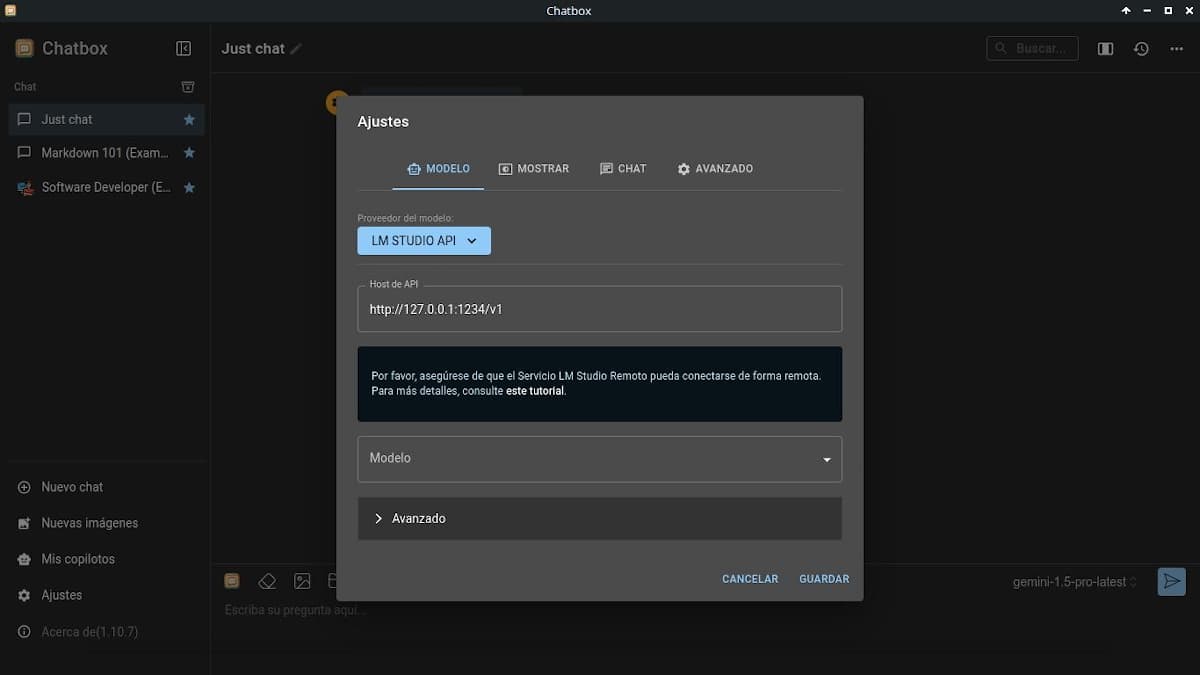Toggle star on Markdown 101 conversation
The image size is (1200, 675).
pos(189,153)
